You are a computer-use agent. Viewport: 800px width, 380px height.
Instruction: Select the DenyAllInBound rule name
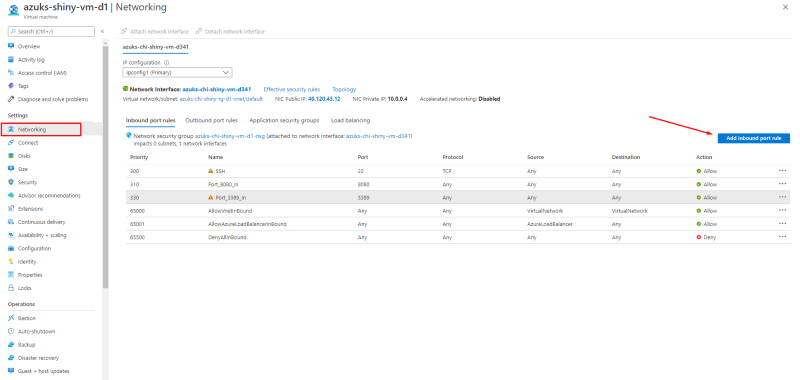tap(227, 237)
